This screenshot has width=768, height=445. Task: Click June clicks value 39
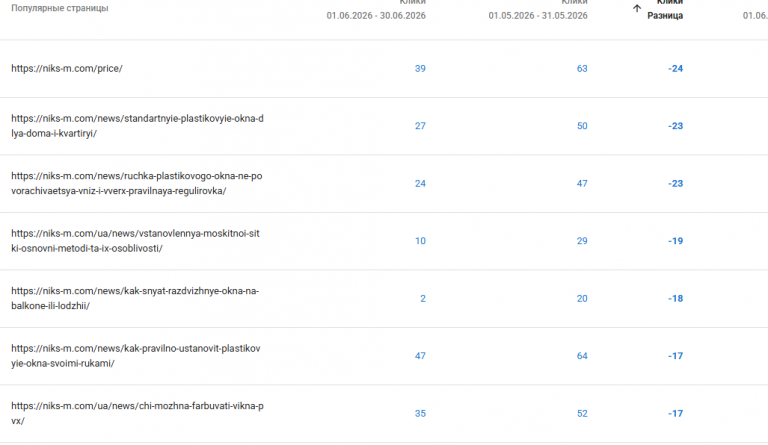(x=420, y=69)
